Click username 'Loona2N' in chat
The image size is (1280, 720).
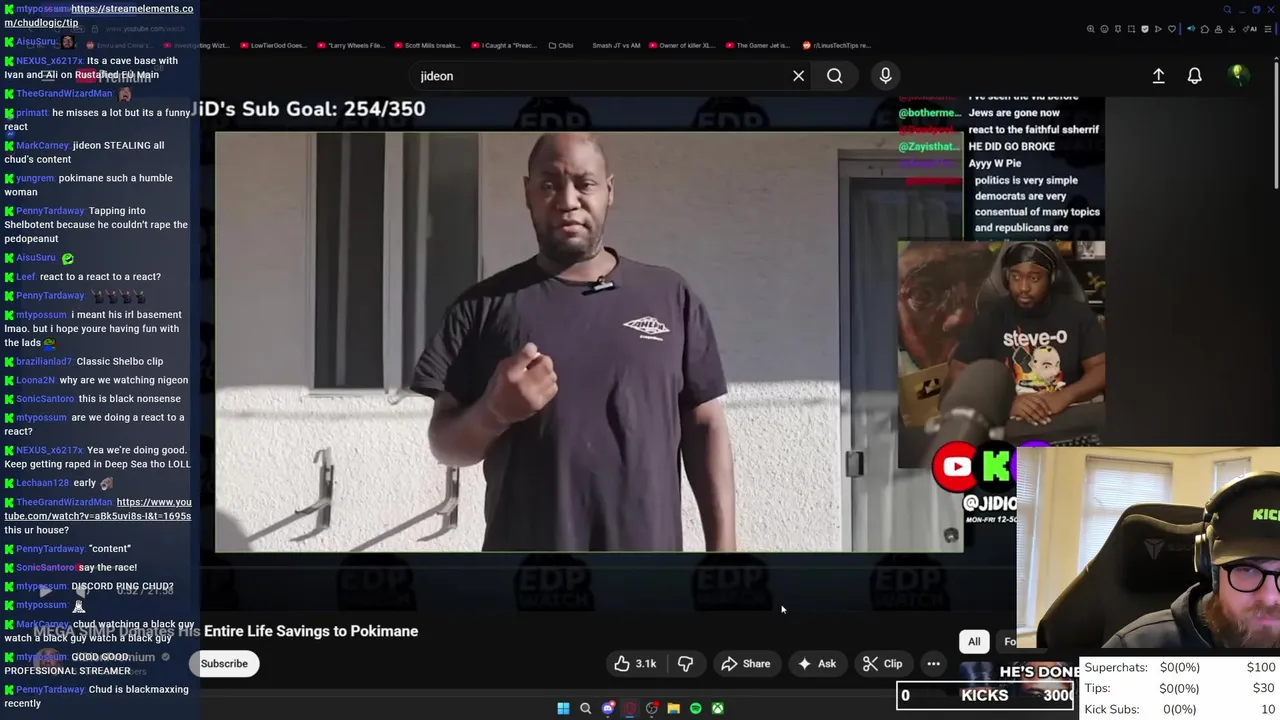pos(35,380)
